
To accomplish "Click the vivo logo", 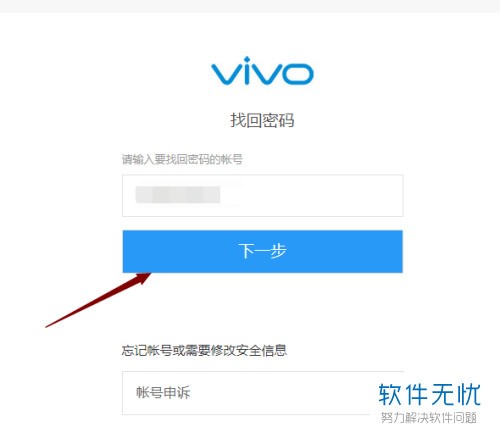I will click(262, 70).
